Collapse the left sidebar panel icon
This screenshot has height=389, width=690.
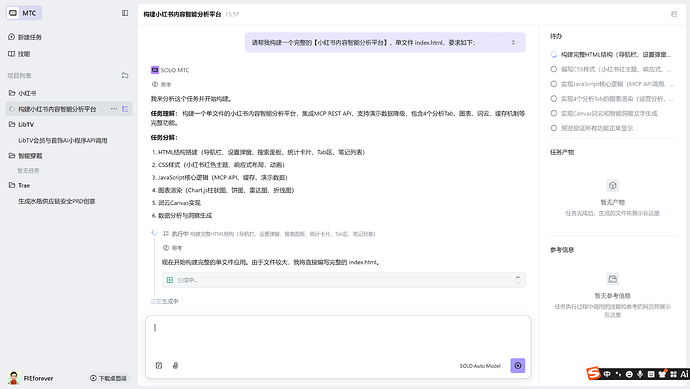click(x=125, y=13)
